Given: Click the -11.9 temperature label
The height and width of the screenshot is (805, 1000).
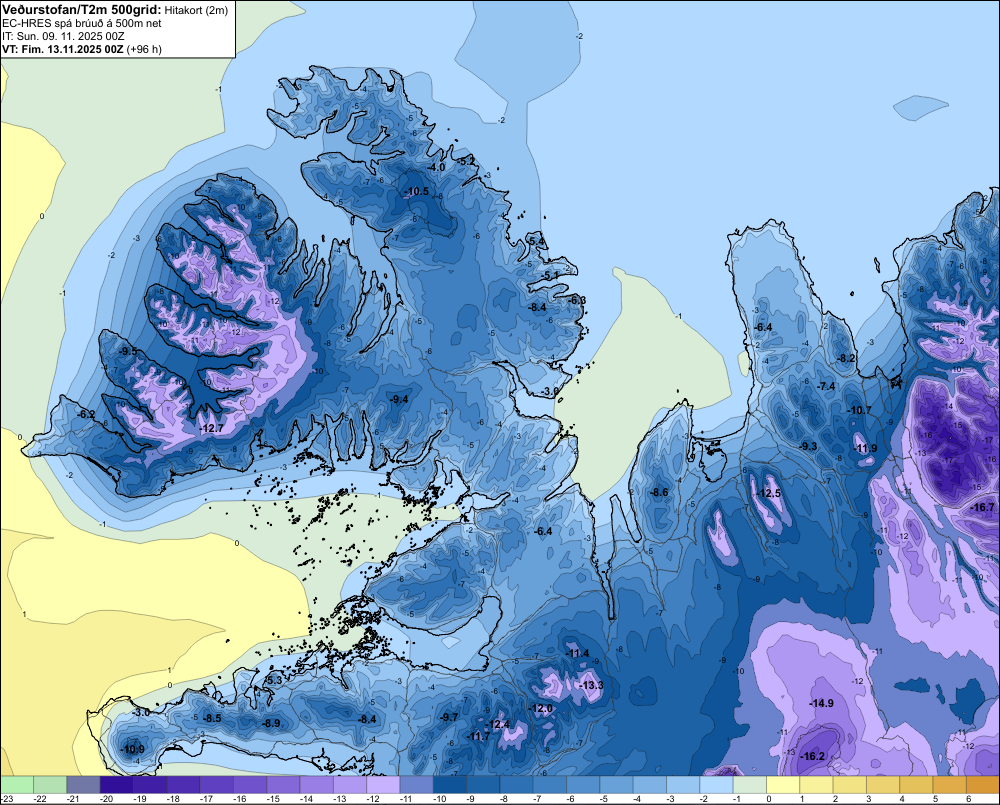Looking at the screenshot, I should coord(865,448).
